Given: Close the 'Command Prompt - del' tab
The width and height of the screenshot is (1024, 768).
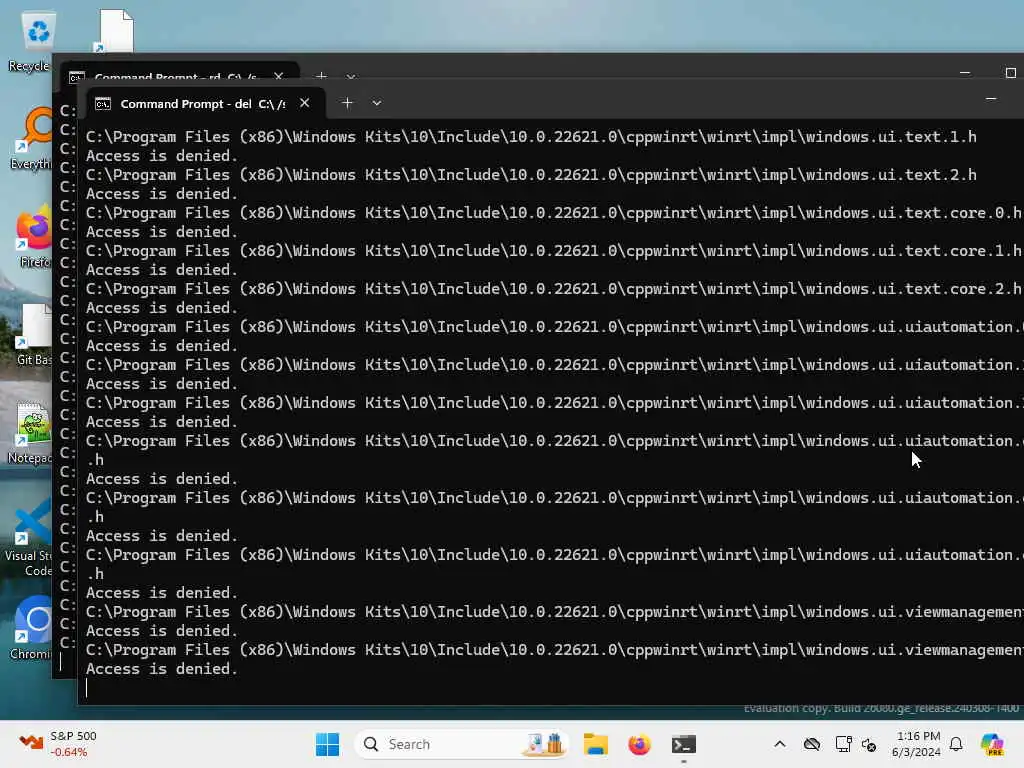Looking at the screenshot, I should pos(304,103).
